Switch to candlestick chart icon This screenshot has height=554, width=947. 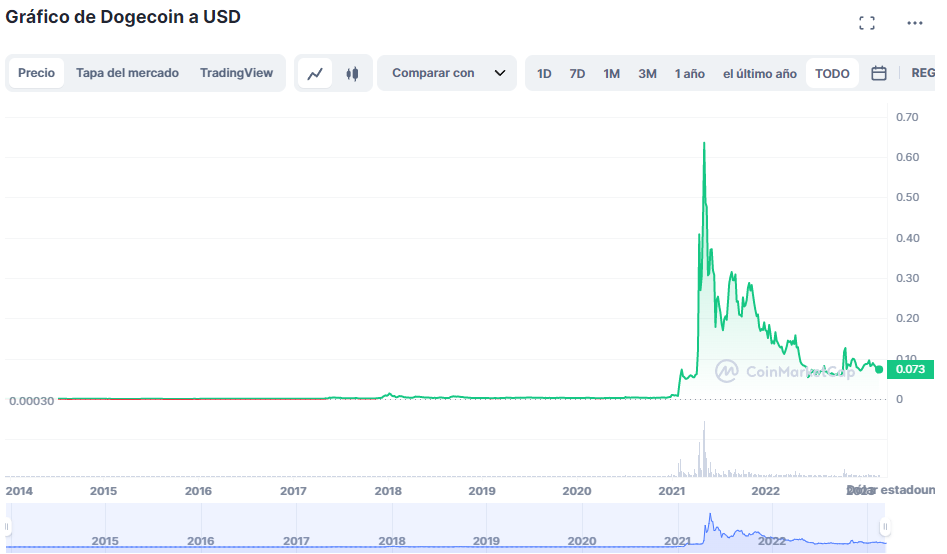click(352, 73)
